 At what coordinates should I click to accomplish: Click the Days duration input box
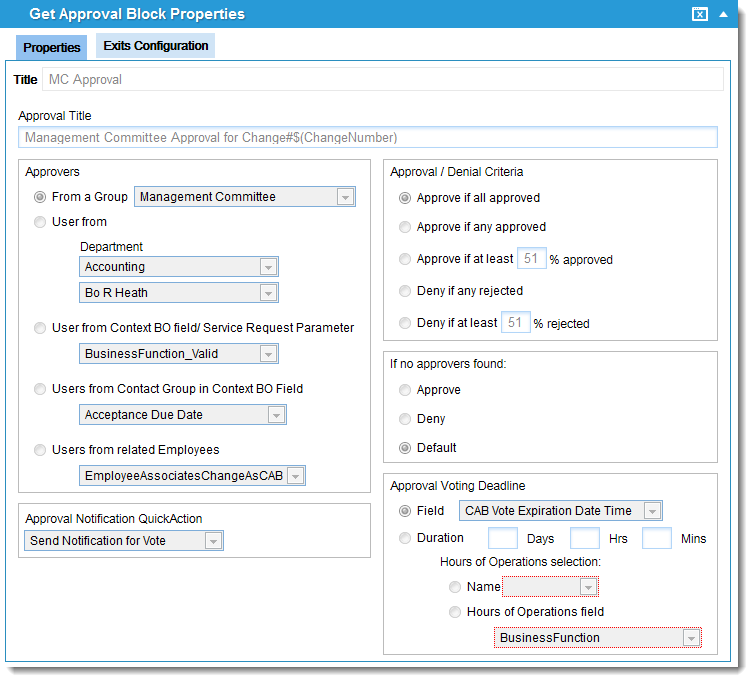click(502, 538)
